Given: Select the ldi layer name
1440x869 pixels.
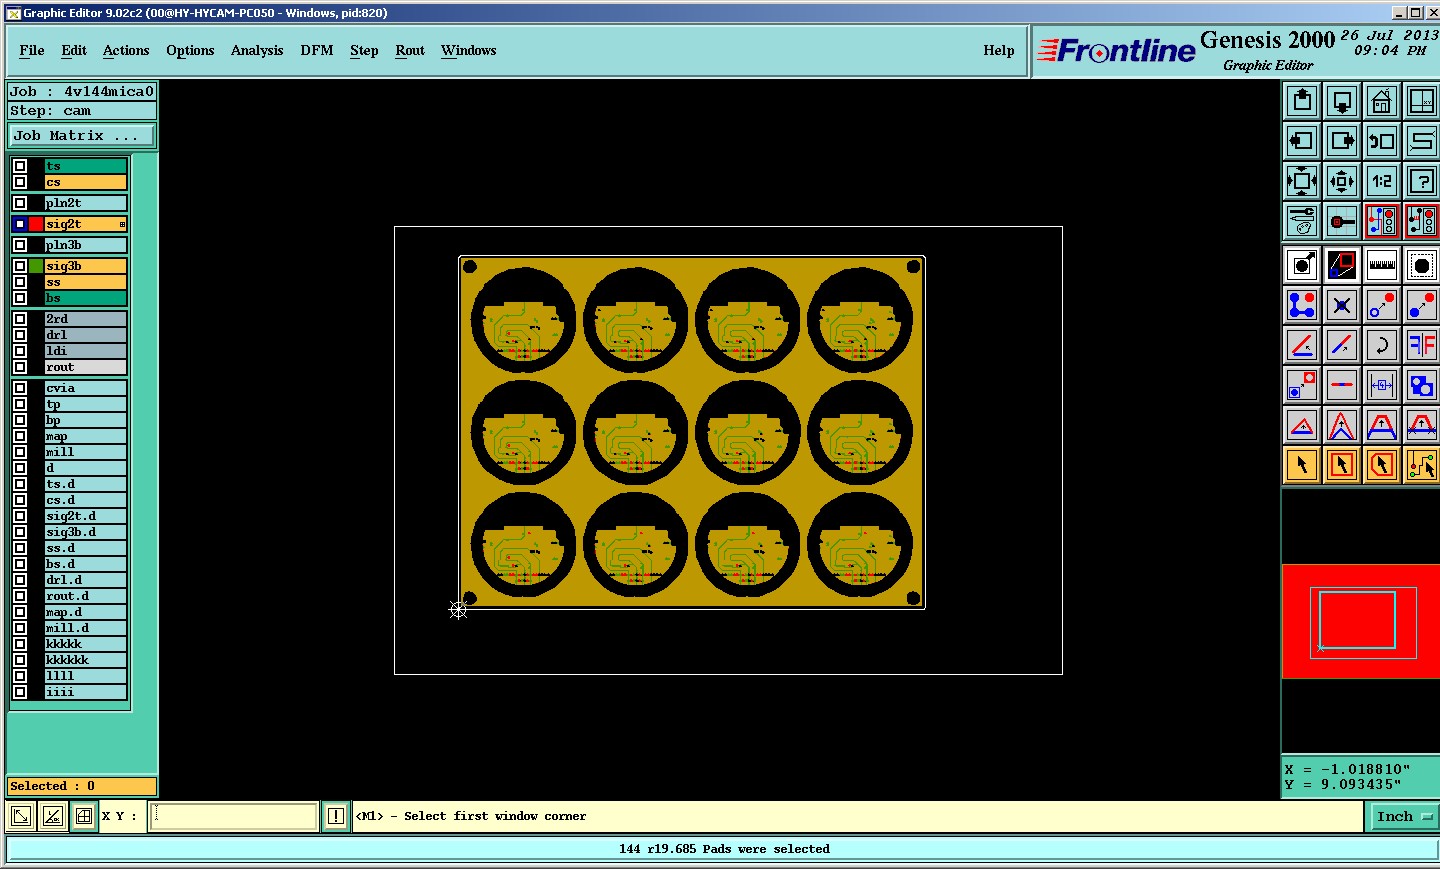Looking at the screenshot, I should tap(86, 351).
